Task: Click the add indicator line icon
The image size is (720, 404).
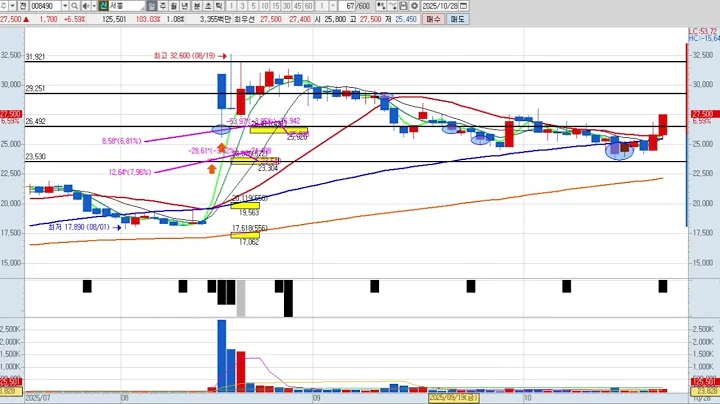Action: click(x=392, y=6)
